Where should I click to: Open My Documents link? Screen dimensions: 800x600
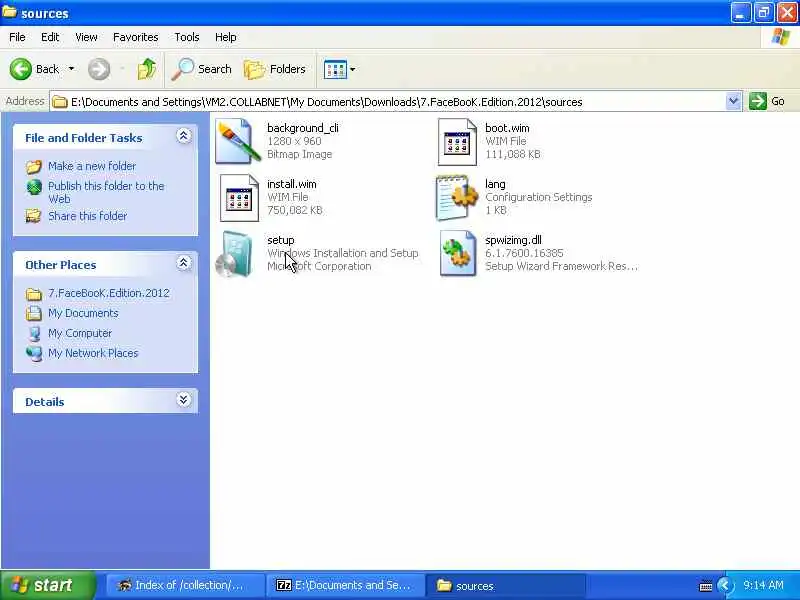83,313
